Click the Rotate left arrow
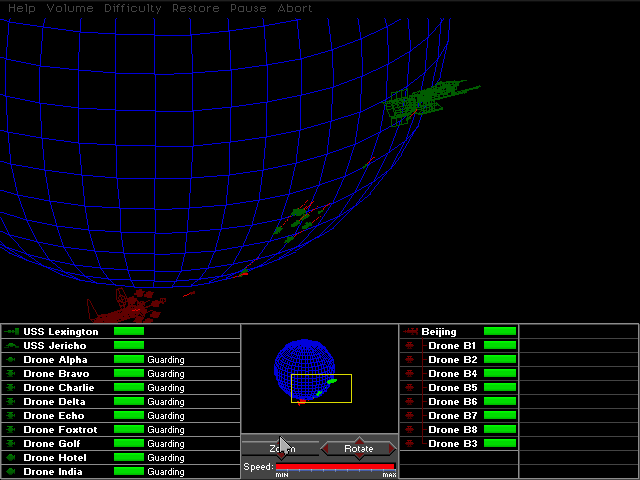640x480 pixels. (x=325, y=448)
